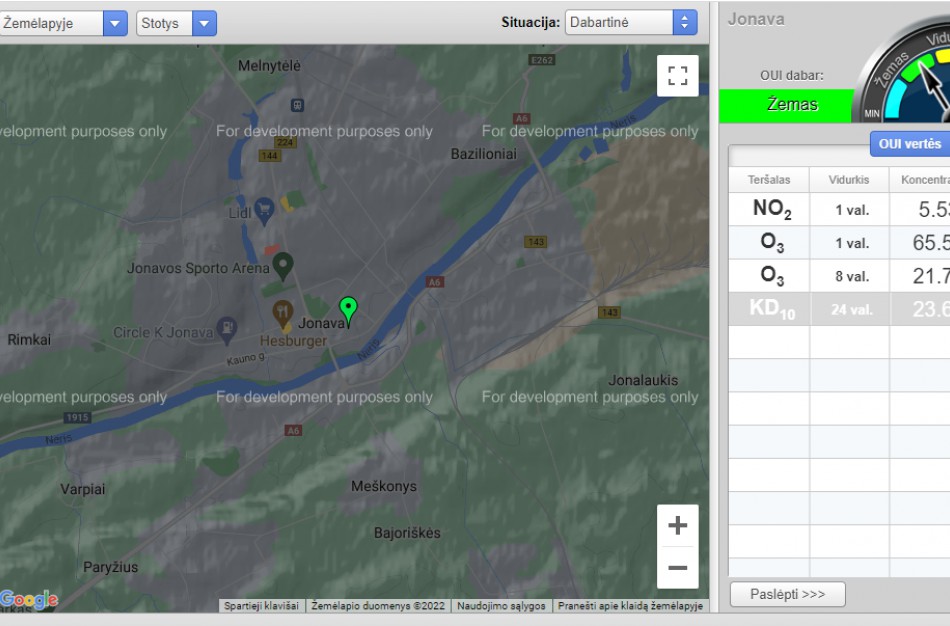
Task: Open the Stotys dropdown
Action: 176,23
